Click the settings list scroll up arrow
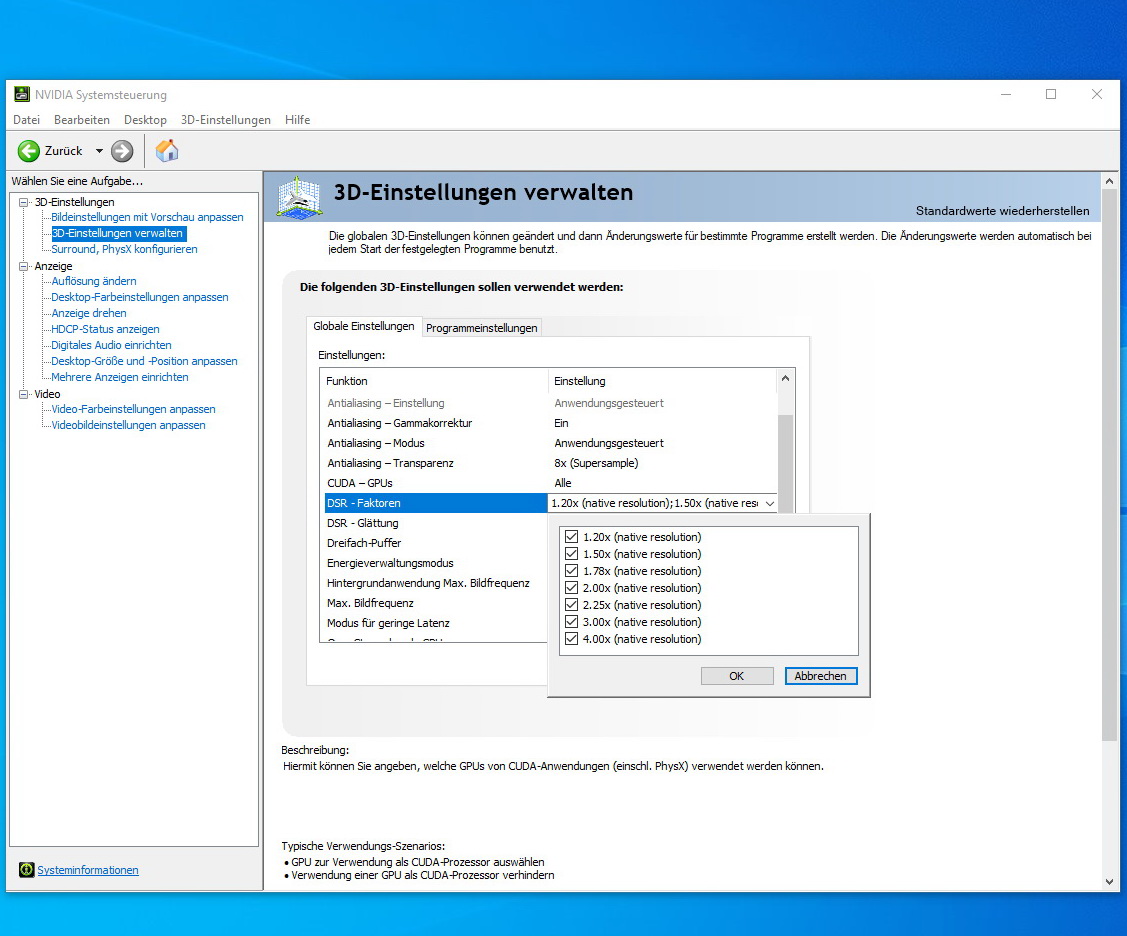The width and height of the screenshot is (1127, 936). (x=785, y=379)
